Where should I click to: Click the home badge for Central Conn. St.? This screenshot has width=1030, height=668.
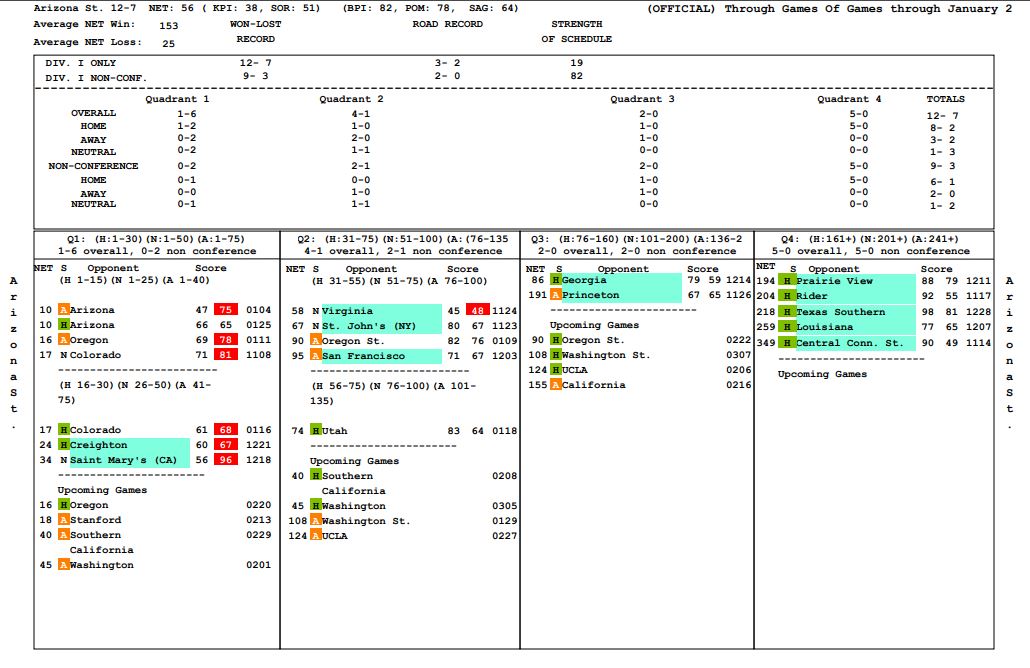tap(788, 344)
